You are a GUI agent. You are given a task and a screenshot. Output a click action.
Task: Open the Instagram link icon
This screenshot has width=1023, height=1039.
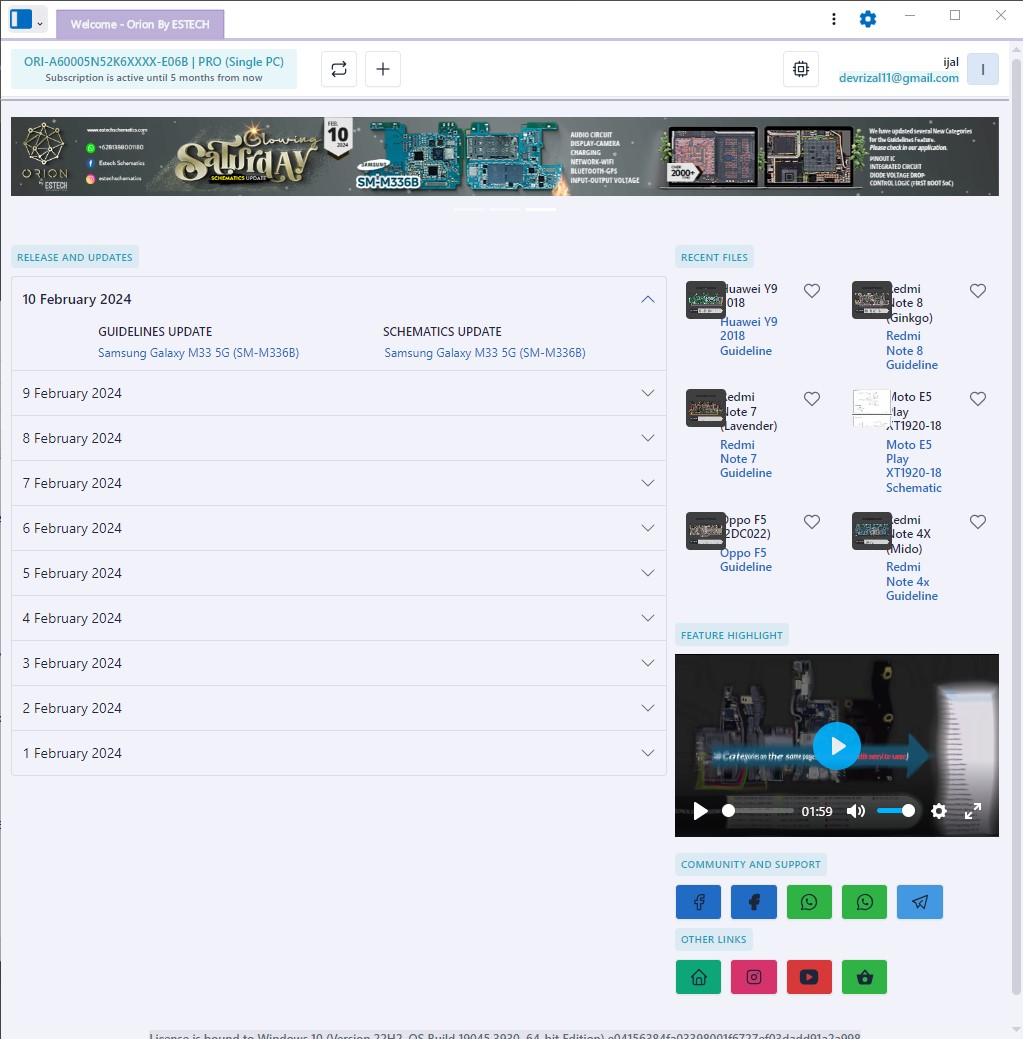click(754, 977)
